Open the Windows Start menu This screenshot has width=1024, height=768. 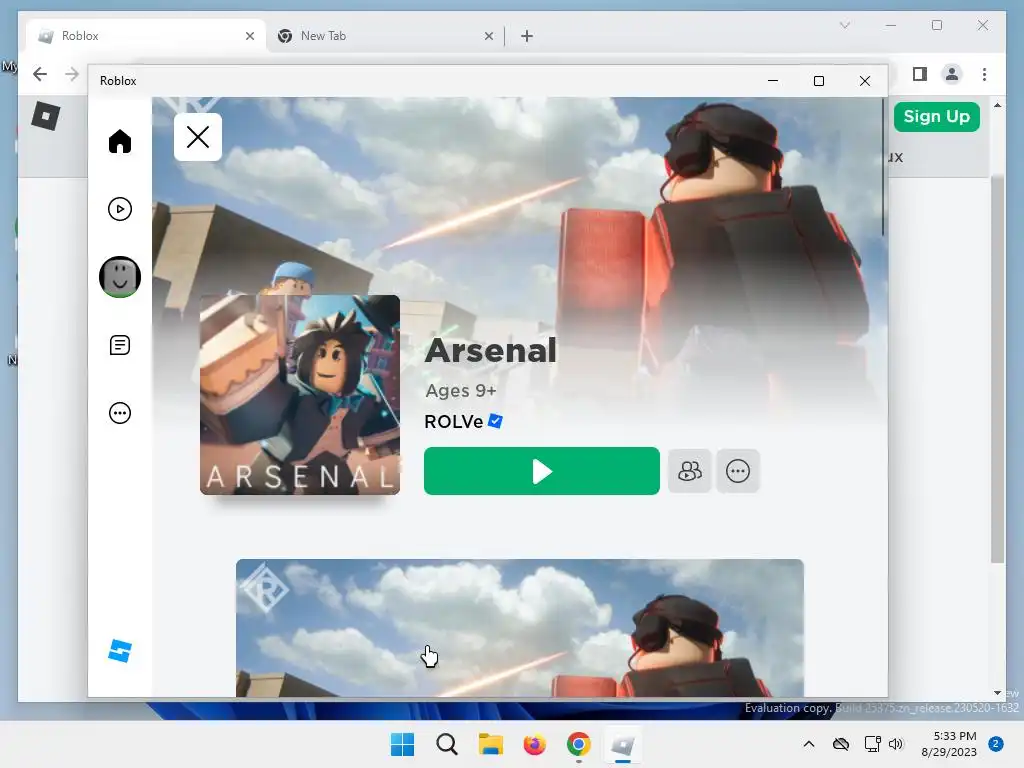[x=402, y=744]
